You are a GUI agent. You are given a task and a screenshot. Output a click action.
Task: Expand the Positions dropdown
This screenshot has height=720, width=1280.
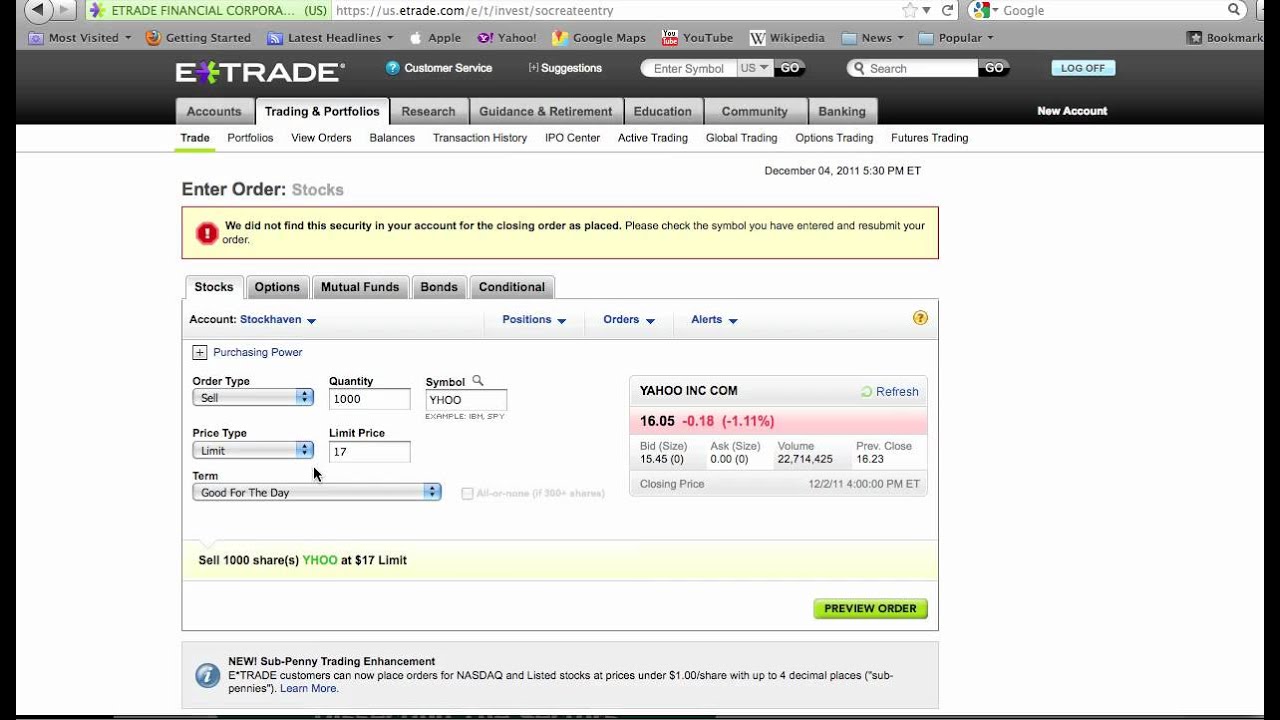click(534, 320)
